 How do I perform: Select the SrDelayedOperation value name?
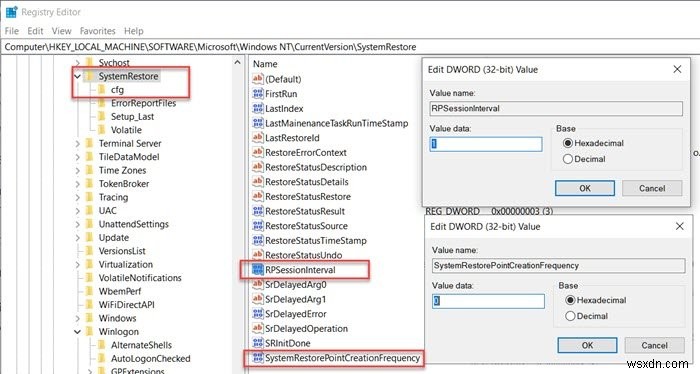pos(306,328)
